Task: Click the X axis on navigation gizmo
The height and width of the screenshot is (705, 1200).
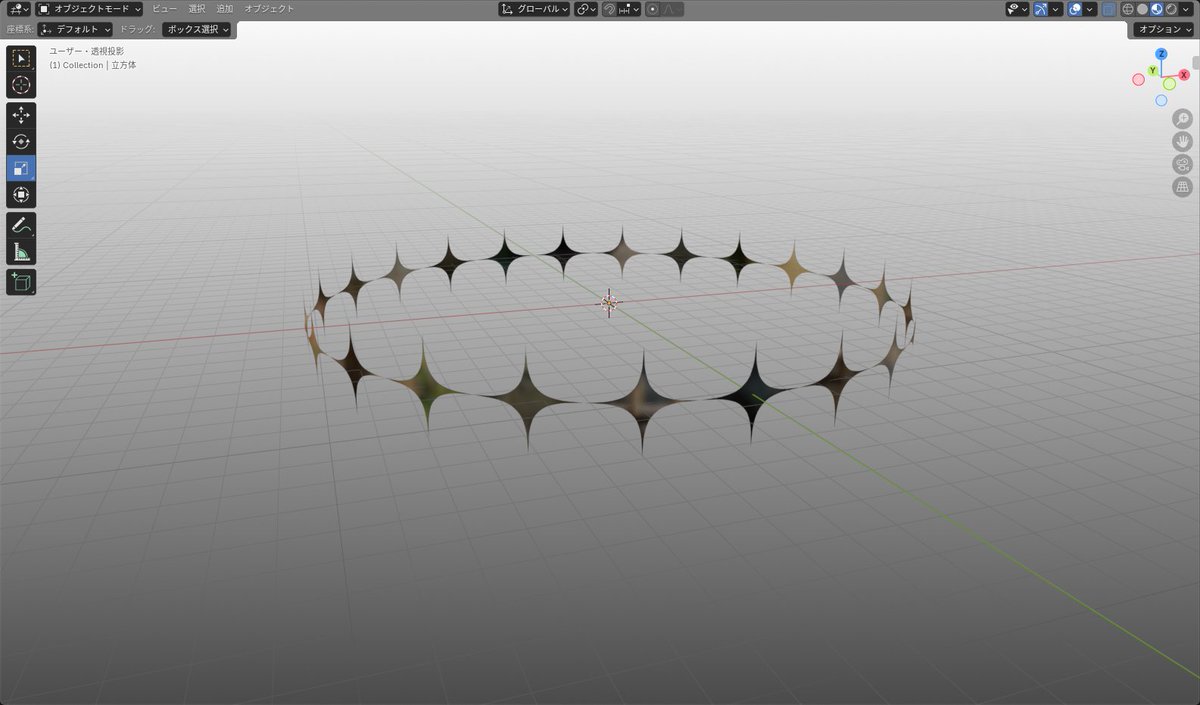Action: tap(1184, 75)
